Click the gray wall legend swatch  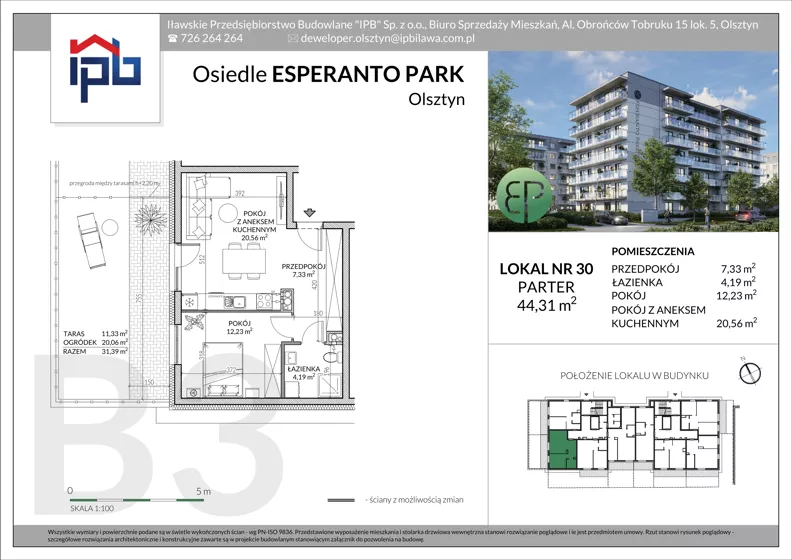(341, 500)
